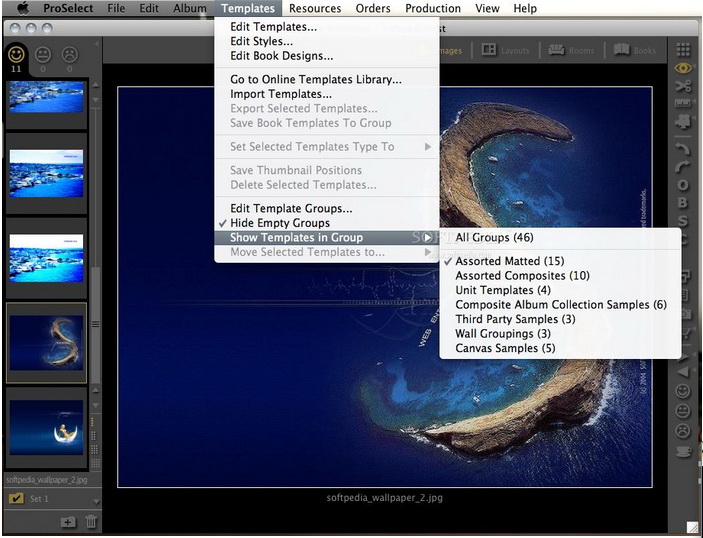This screenshot has width=703, height=538.
Task: Click the trash icon below thumbnail list
Action: [x=91, y=521]
